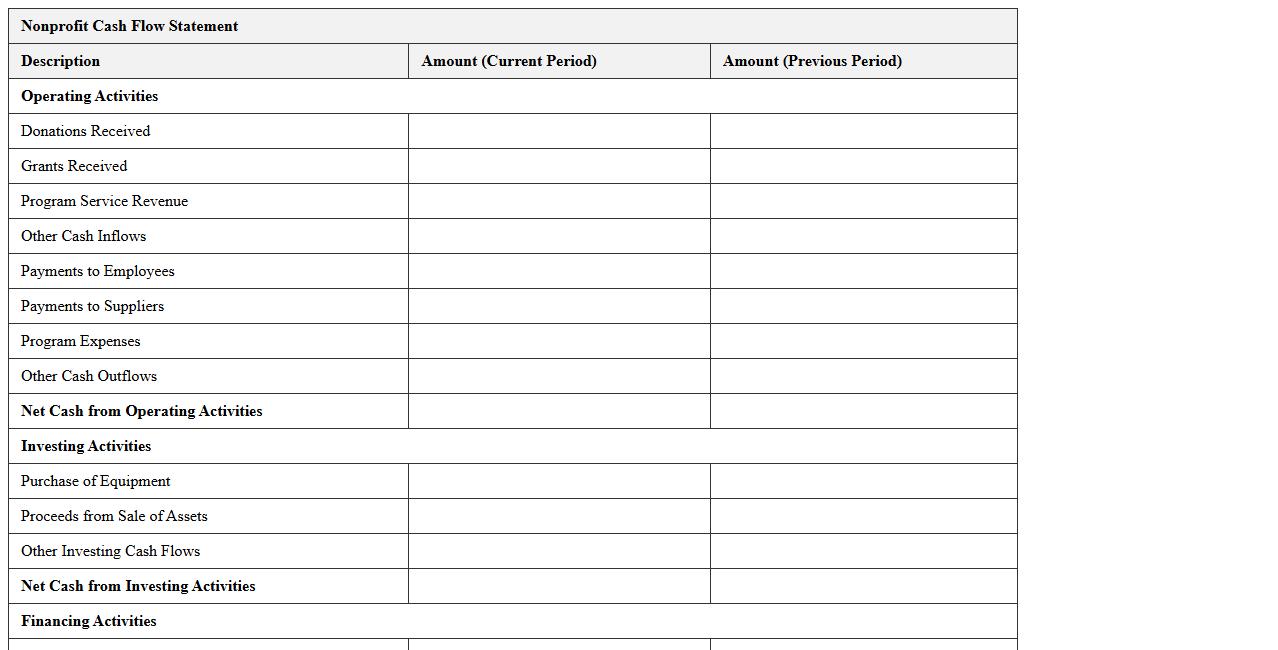
Task: Select Other Investing Cash Flows current cell
Action: tap(559, 551)
